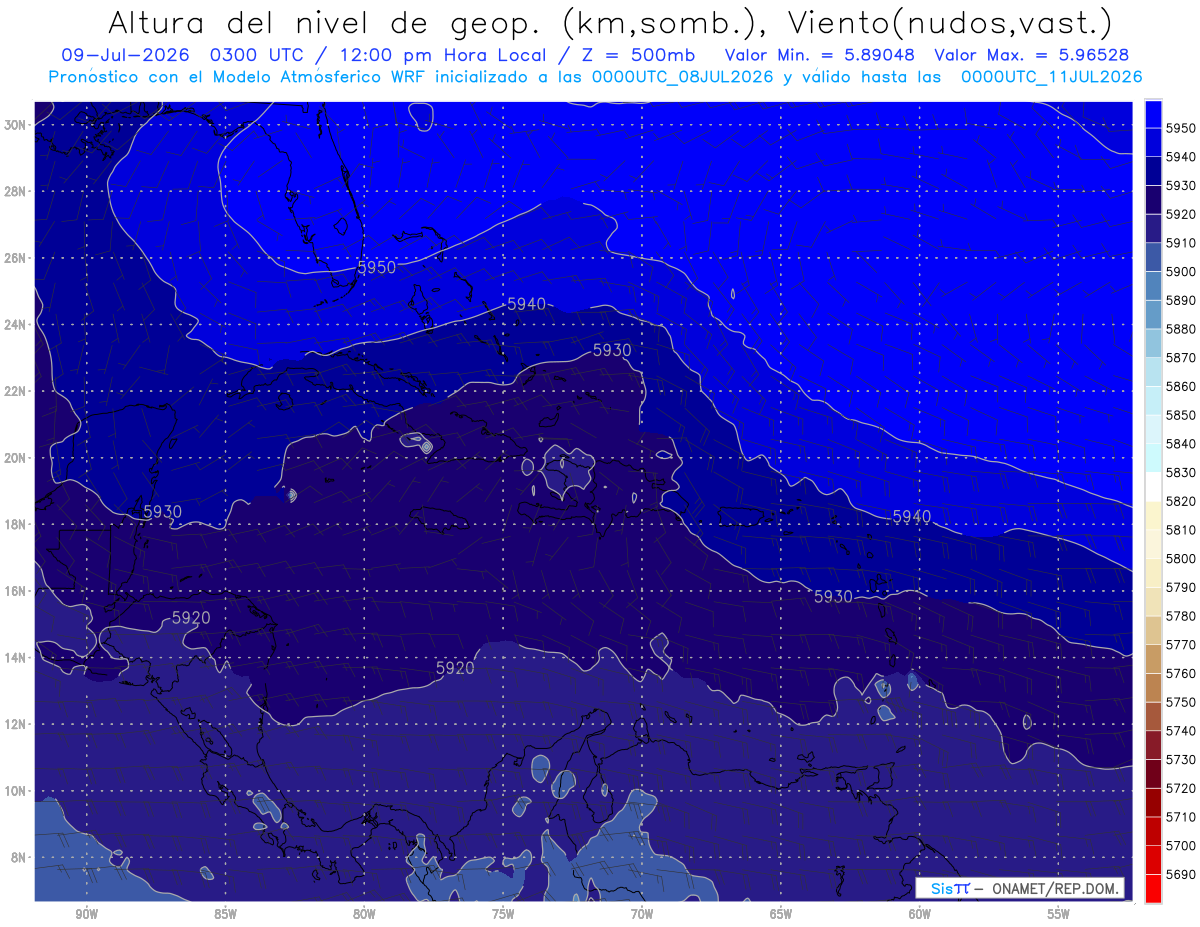
Task: Click the 5840 value in the color legend
Action: [1181, 444]
